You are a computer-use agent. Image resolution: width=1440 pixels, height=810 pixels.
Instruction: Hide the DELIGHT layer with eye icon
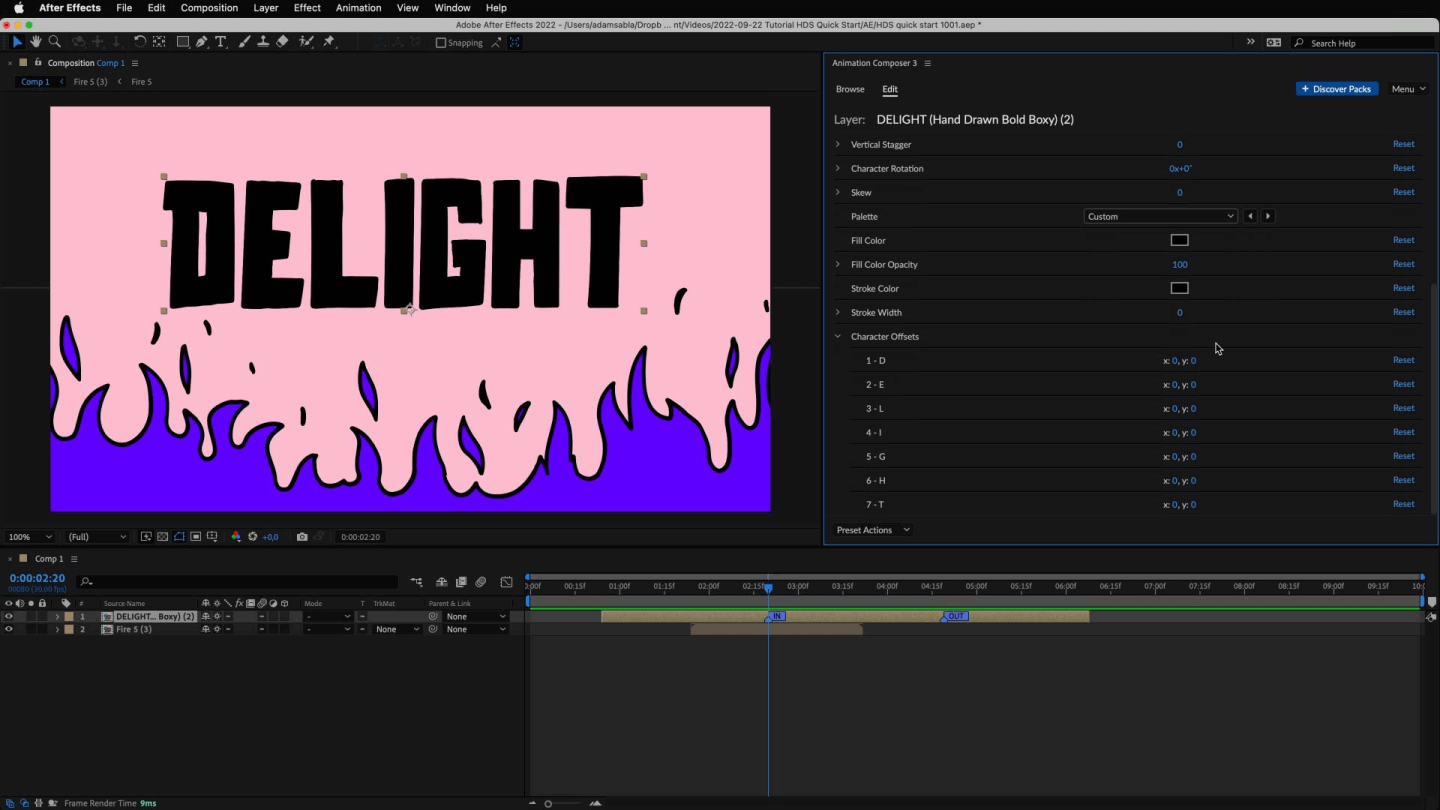click(x=9, y=617)
